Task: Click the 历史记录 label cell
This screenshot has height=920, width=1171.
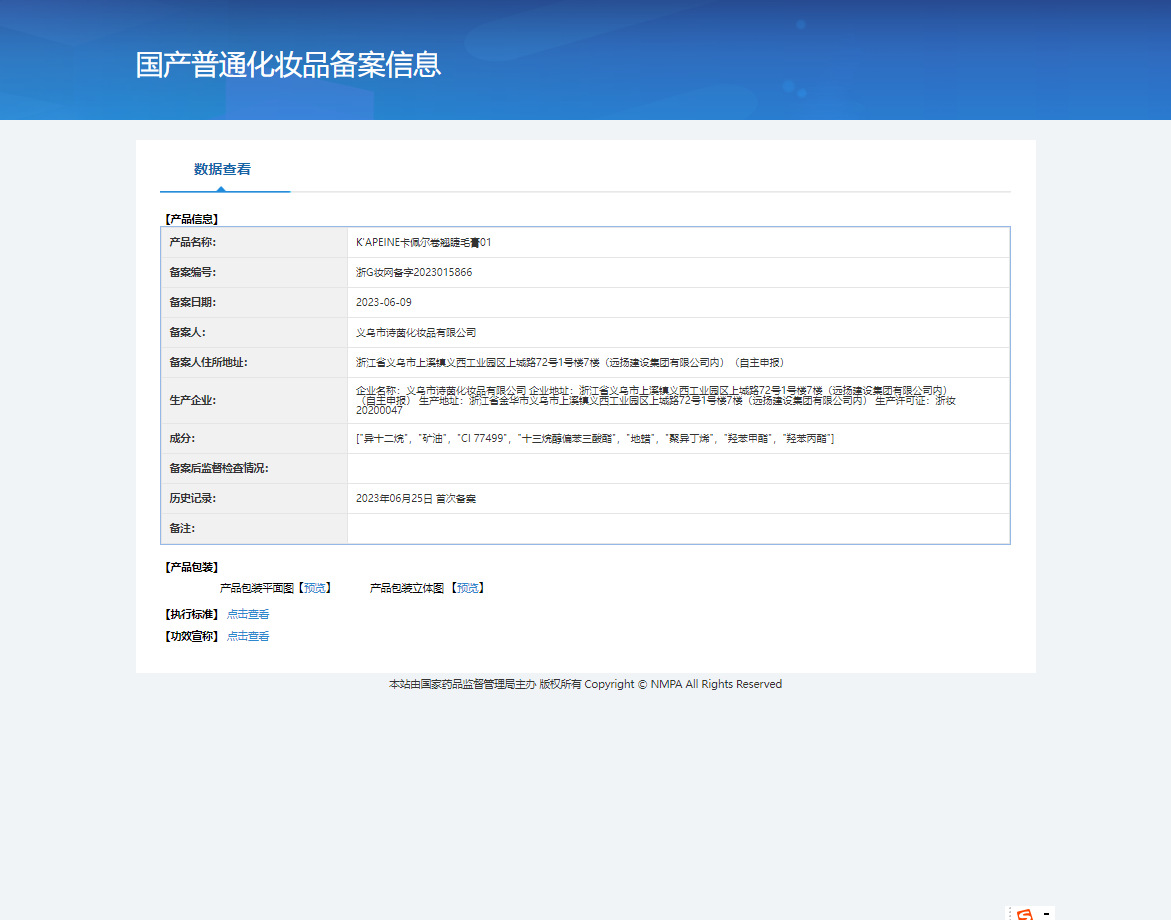Action: 254,498
